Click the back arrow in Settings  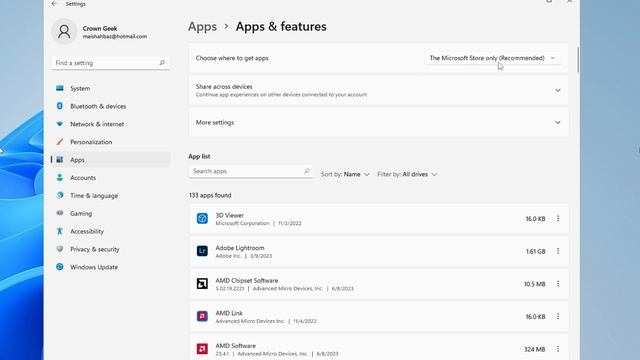pyautogui.click(x=54, y=4)
